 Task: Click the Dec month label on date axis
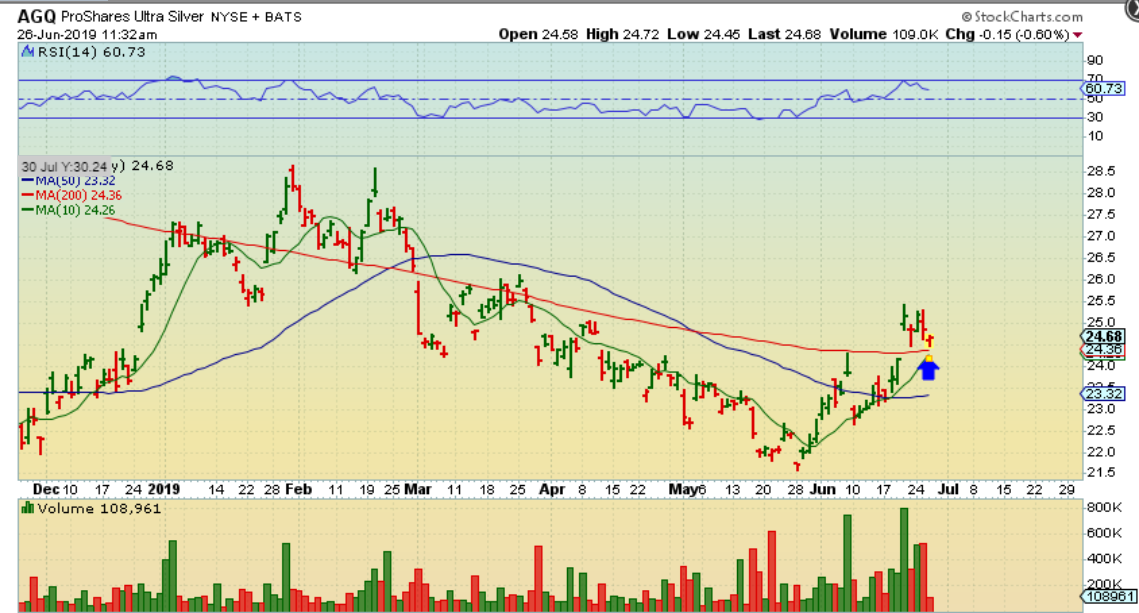point(45,490)
